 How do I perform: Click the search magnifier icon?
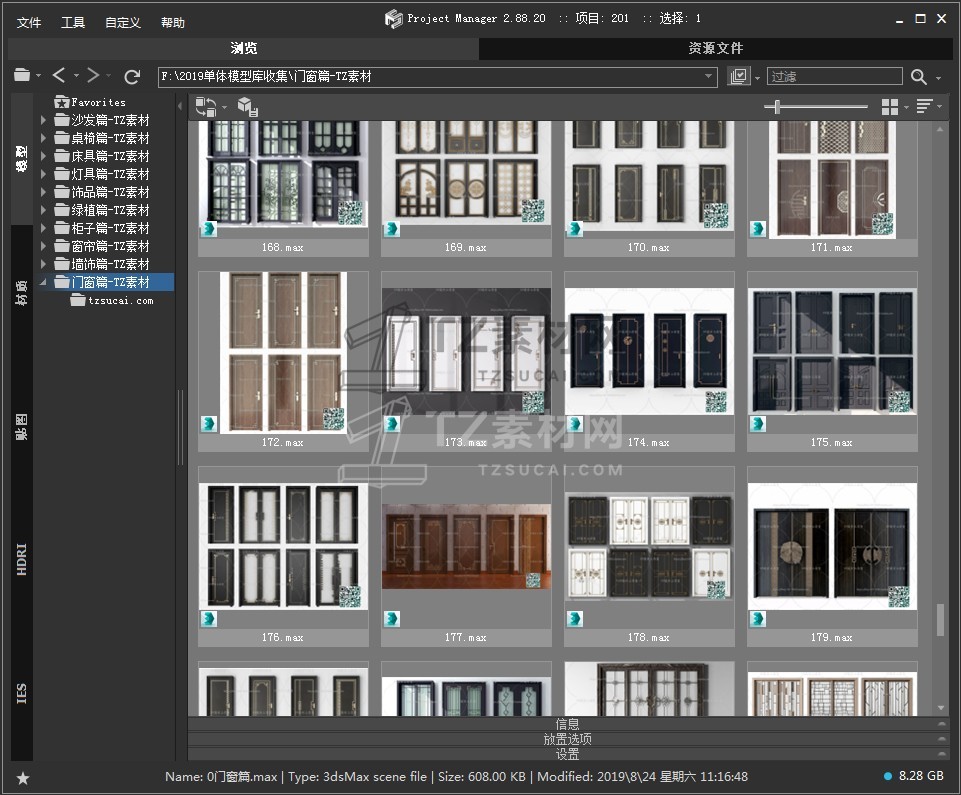(918, 76)
